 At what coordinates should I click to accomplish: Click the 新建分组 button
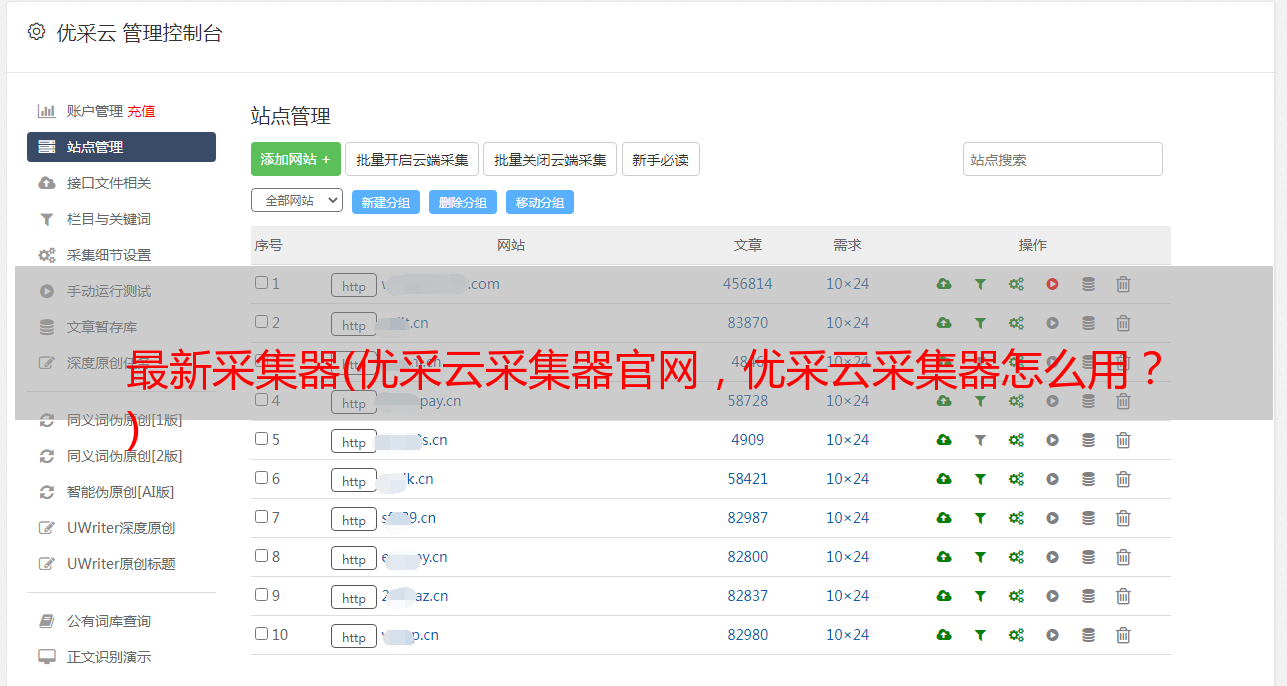(386, 202)
